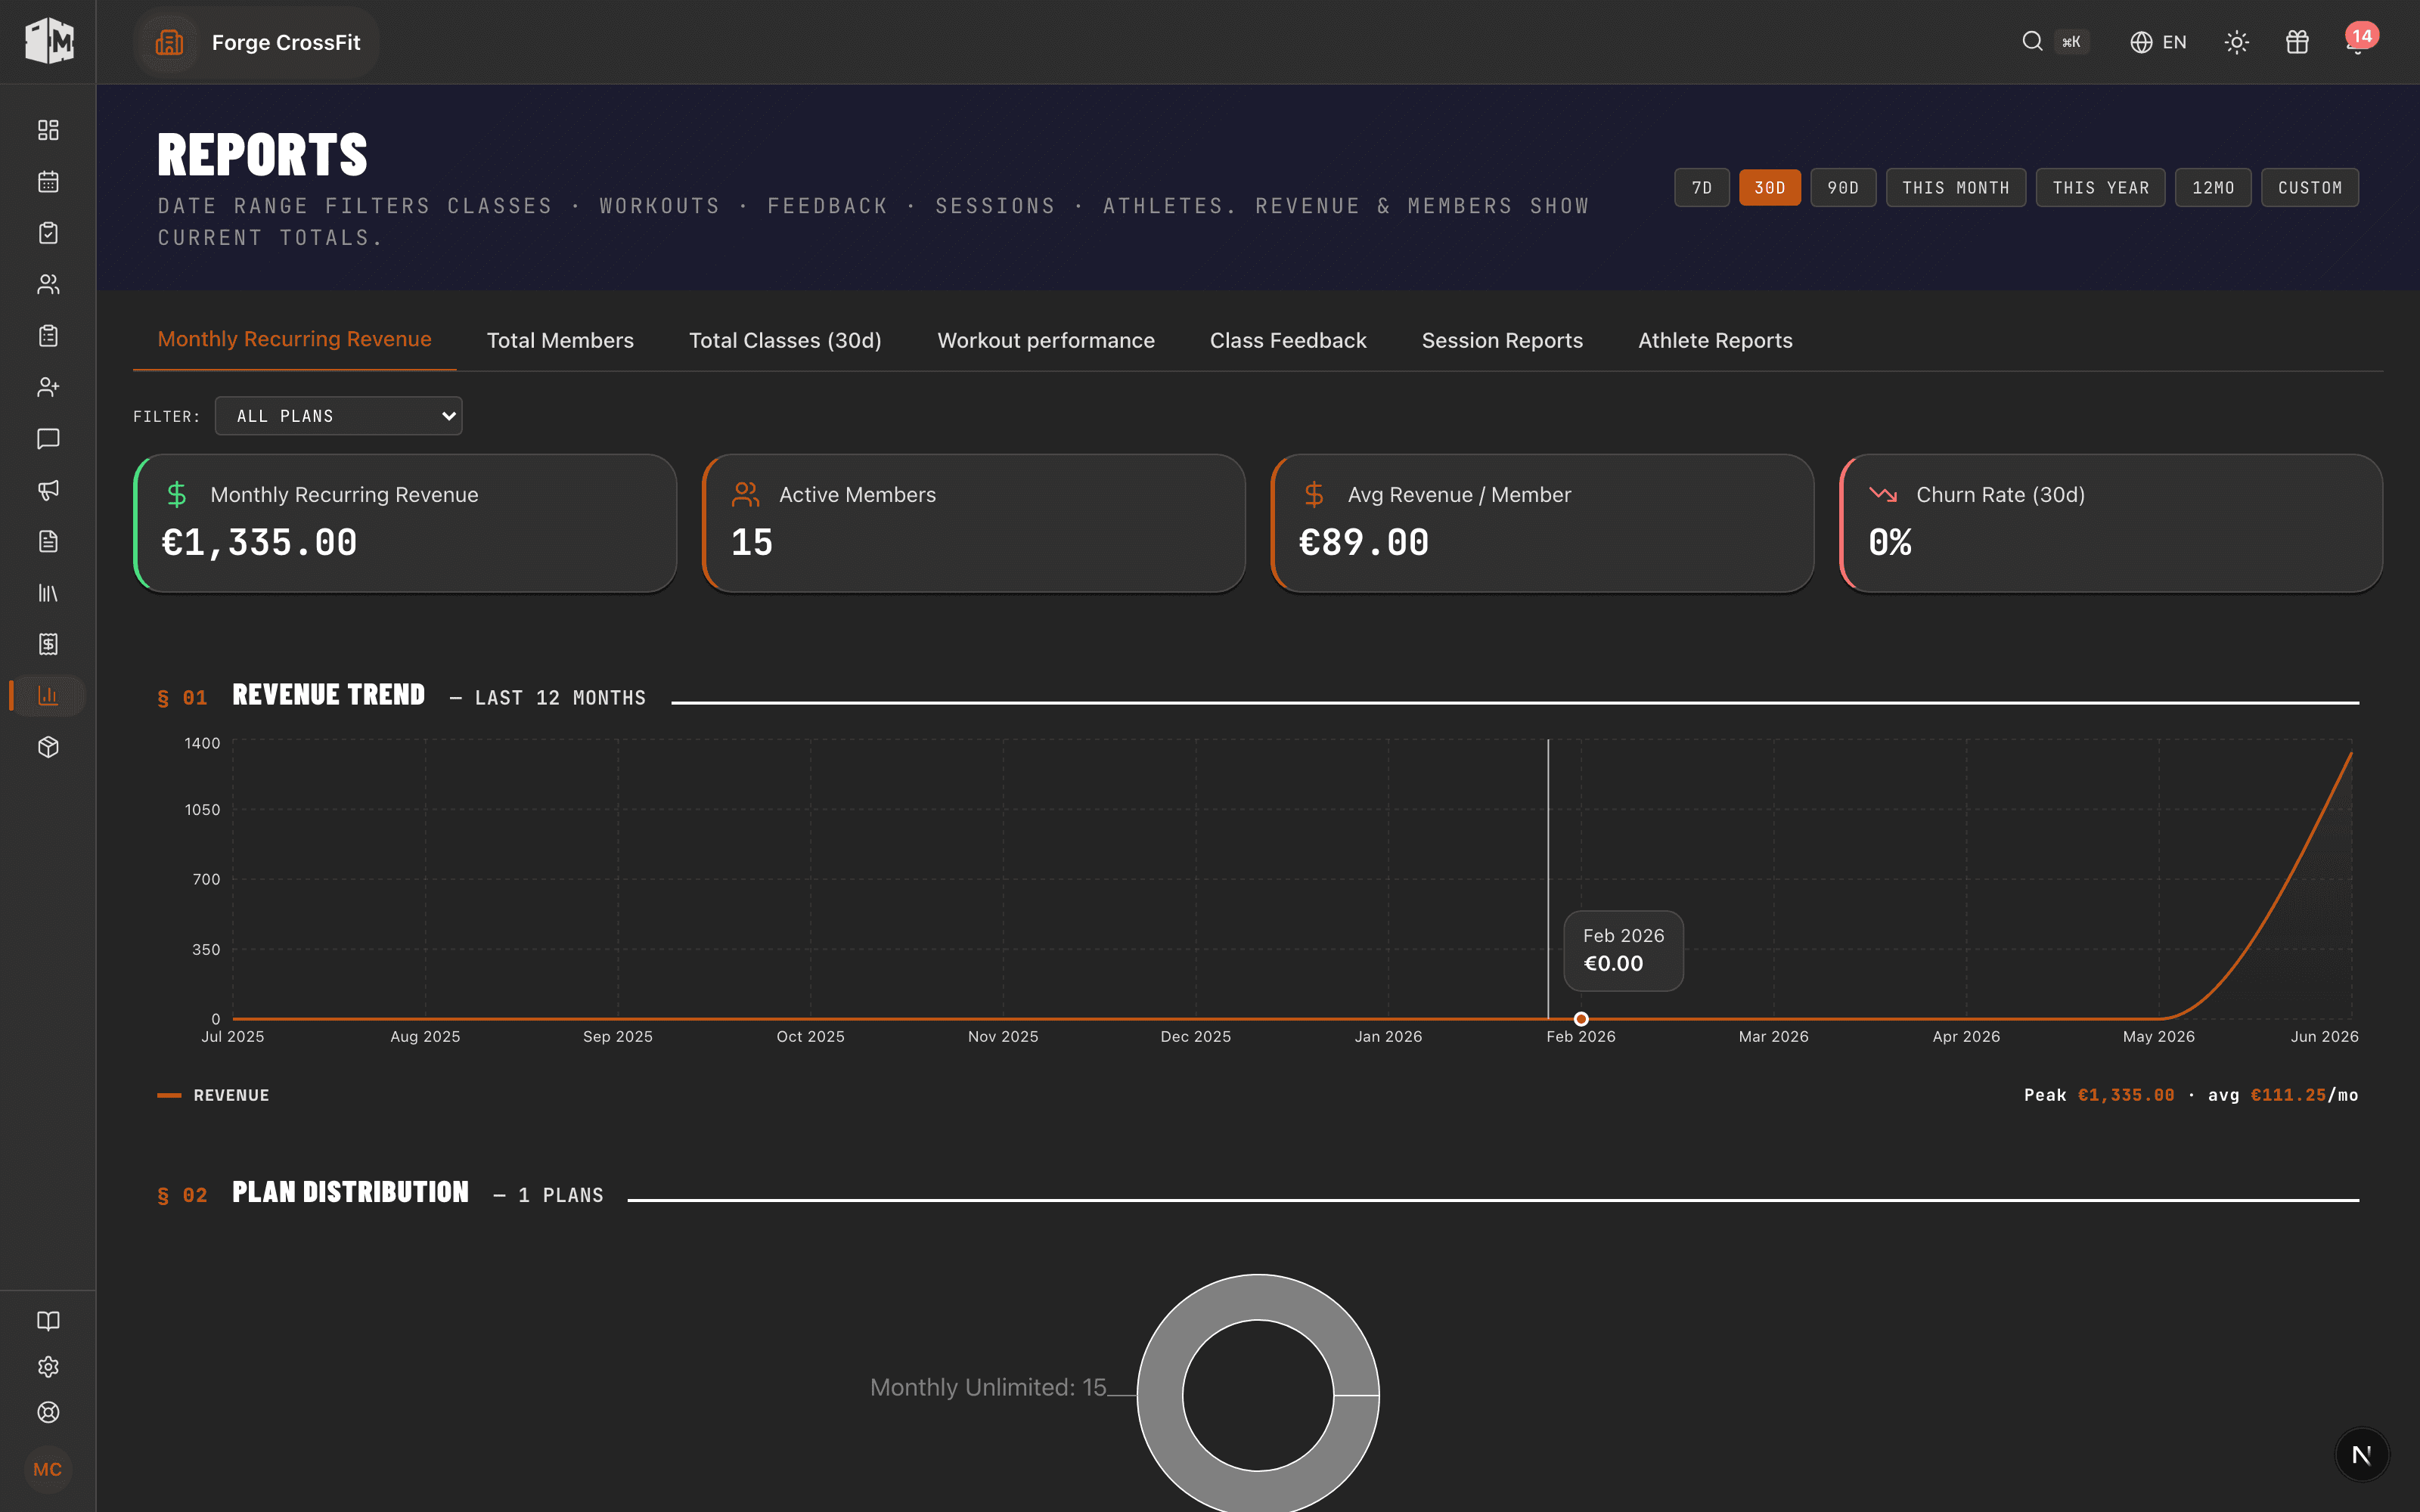Image resolution: width=2420 pixels, height=1512 pixels.
Task: Switch to Monthly Recurring Revenue tab
Action: [295, 340]
